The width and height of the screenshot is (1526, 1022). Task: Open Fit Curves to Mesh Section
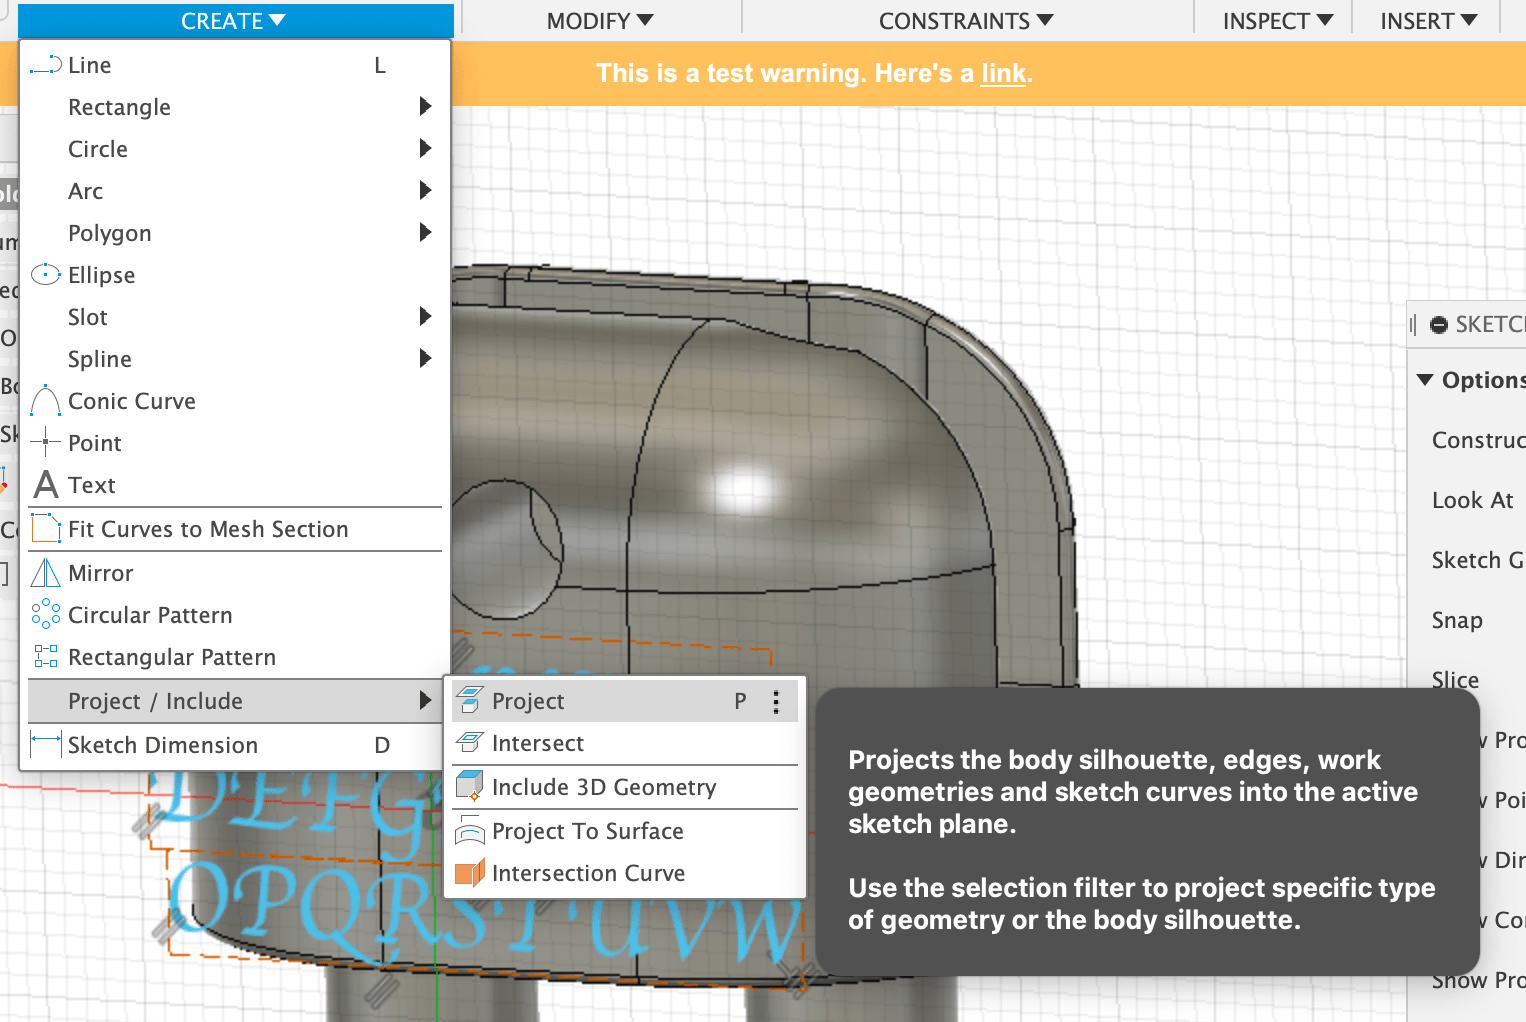pyautogui.click(x=207, y=529)
